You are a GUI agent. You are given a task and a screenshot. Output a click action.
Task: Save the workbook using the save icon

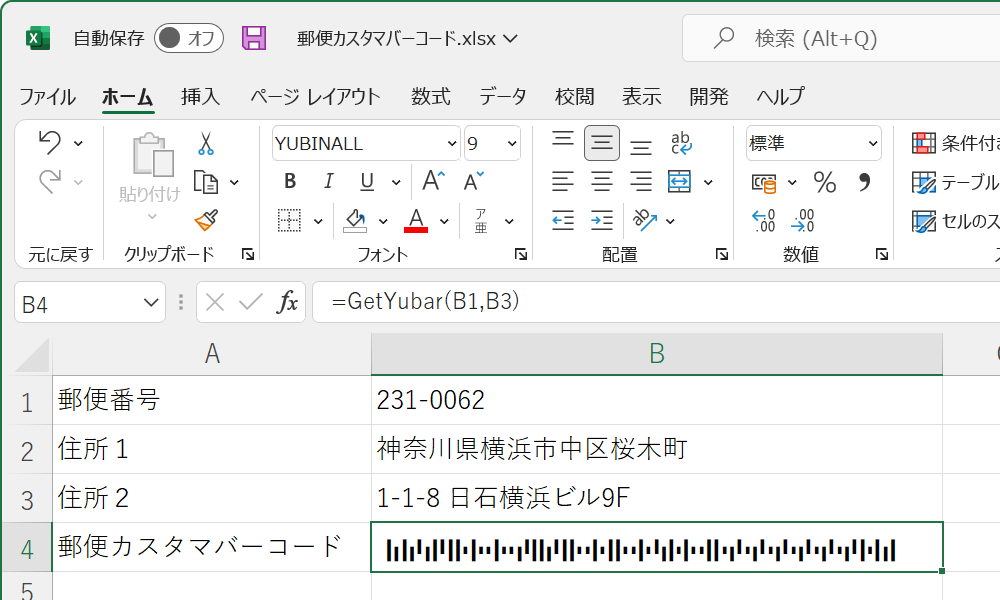(254, 37)
